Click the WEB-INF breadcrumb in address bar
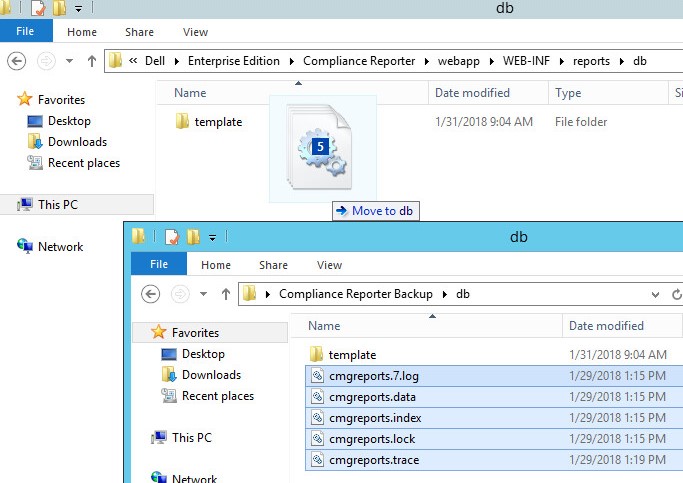Image resolution: width=683 pixels, height=483 pixels. pyautogui.click(x=526, y=61)
